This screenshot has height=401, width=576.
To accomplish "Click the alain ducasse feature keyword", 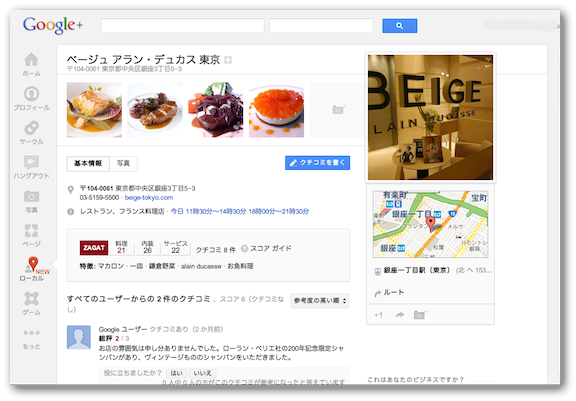I will [x=201, y=267].
